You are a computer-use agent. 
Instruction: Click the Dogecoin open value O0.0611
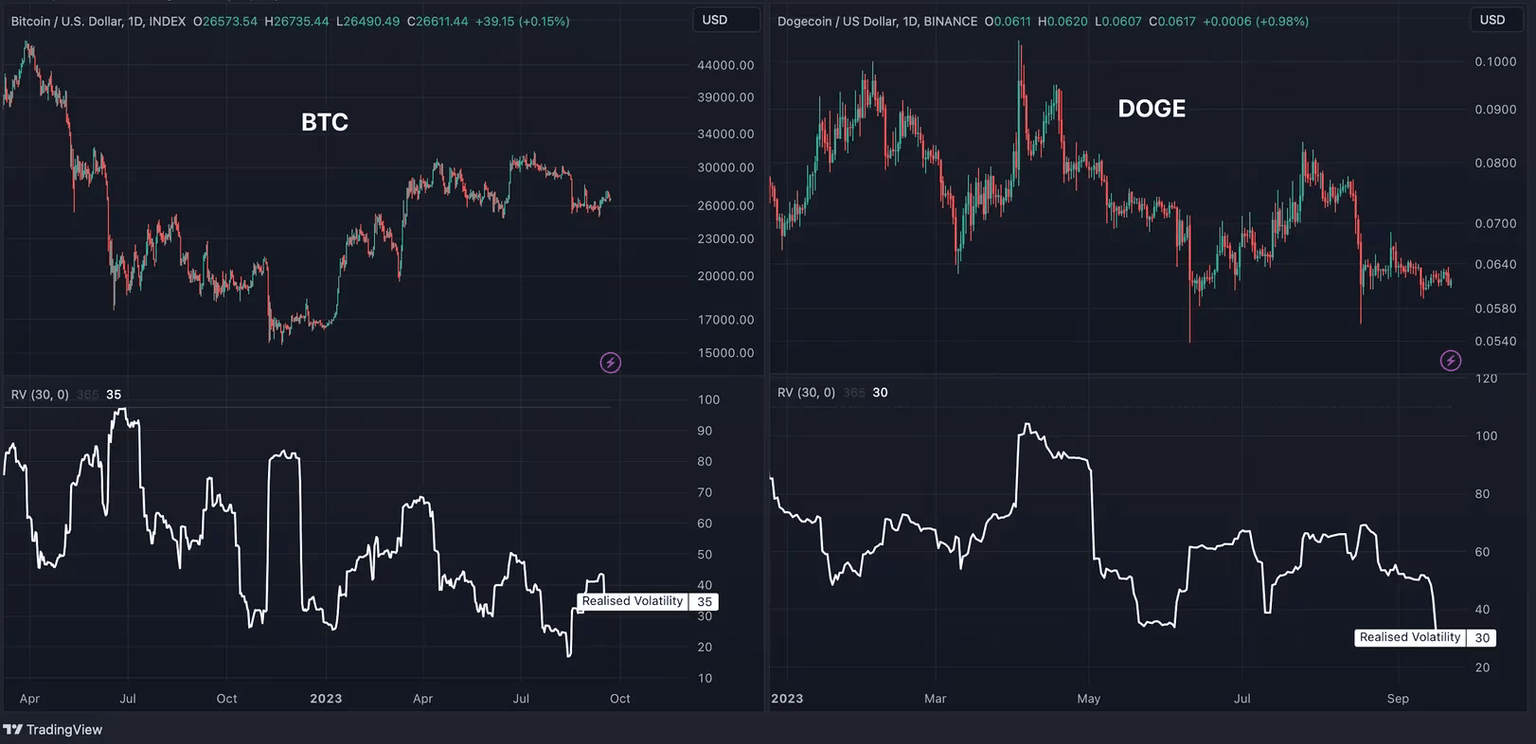(x=1007, y=21)
